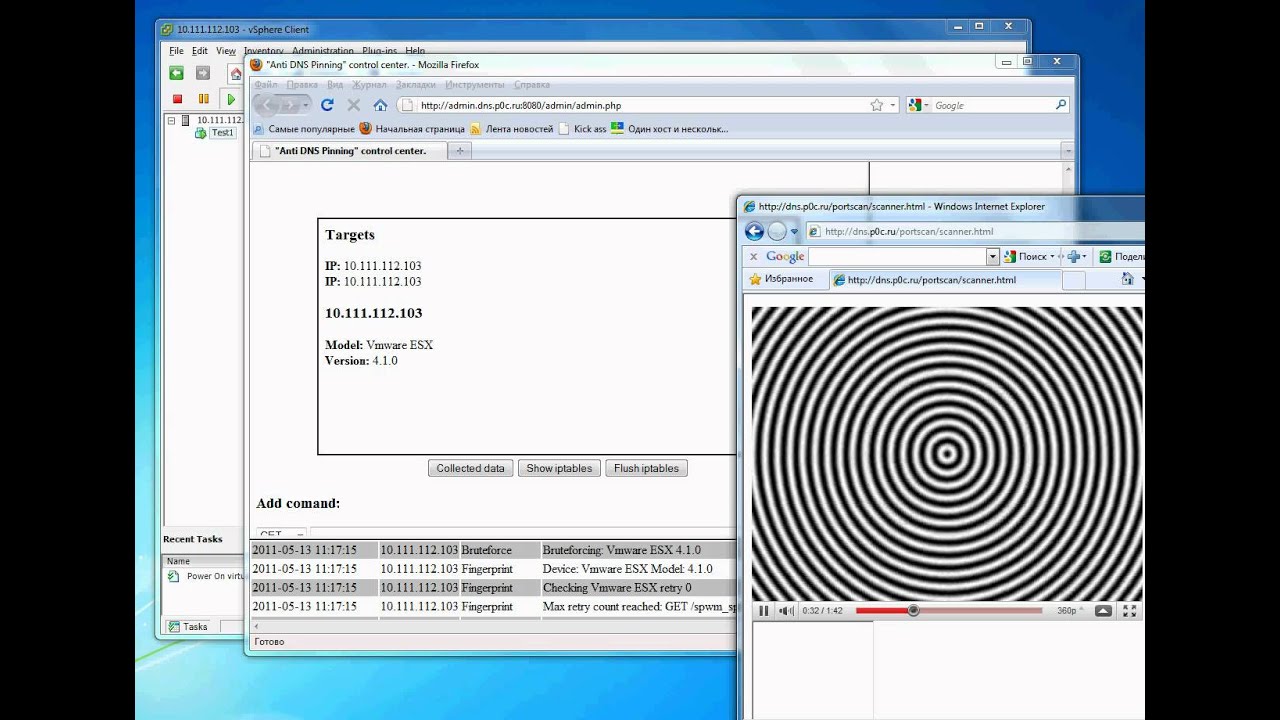Seek video using red progress bar

click(948, 610)
